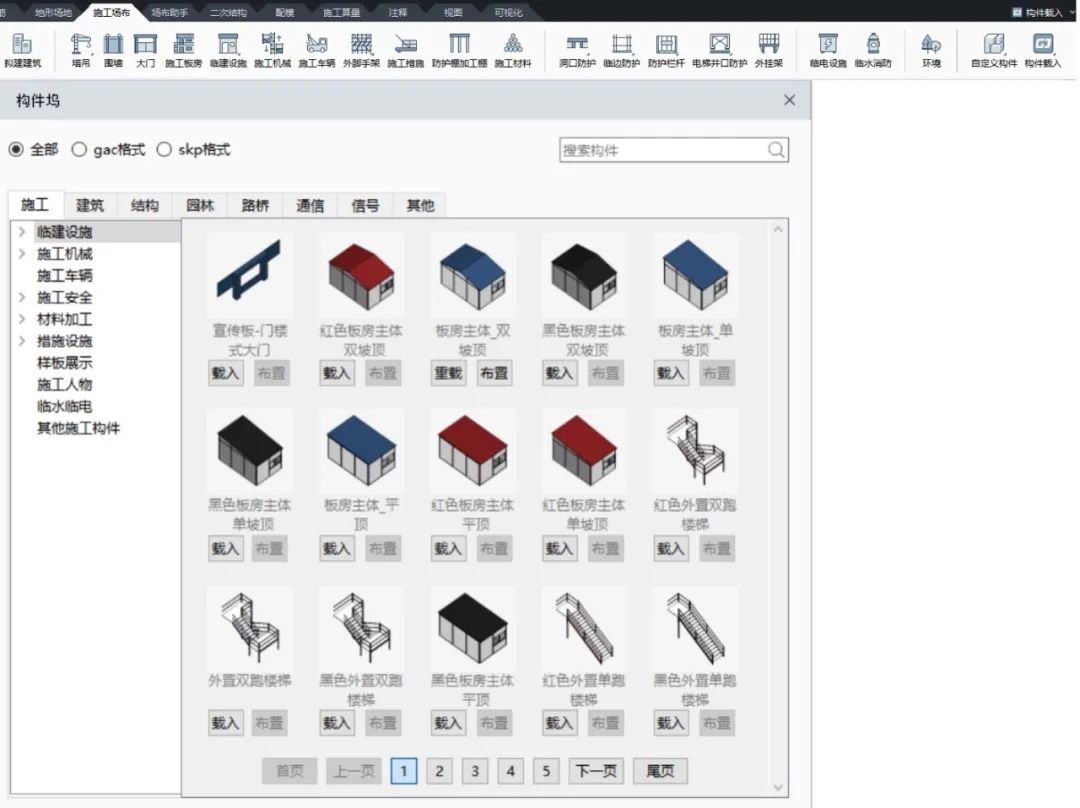
Task: Go to page 5
Action: point(546,771)
